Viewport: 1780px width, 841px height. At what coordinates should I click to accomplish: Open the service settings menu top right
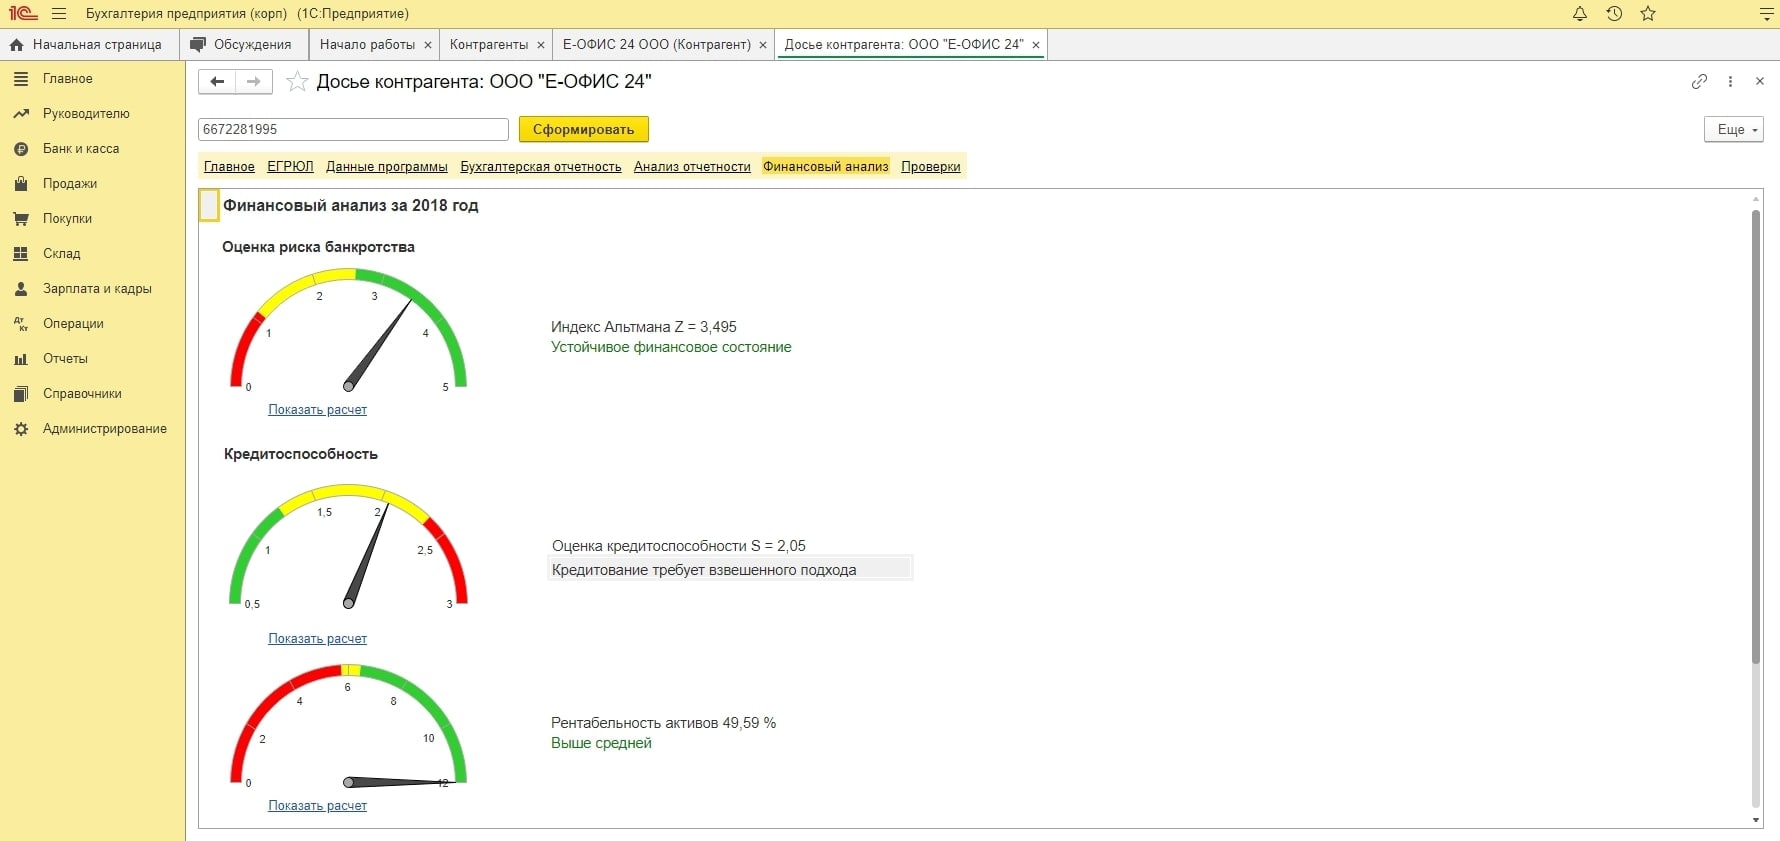(1766, 14)
